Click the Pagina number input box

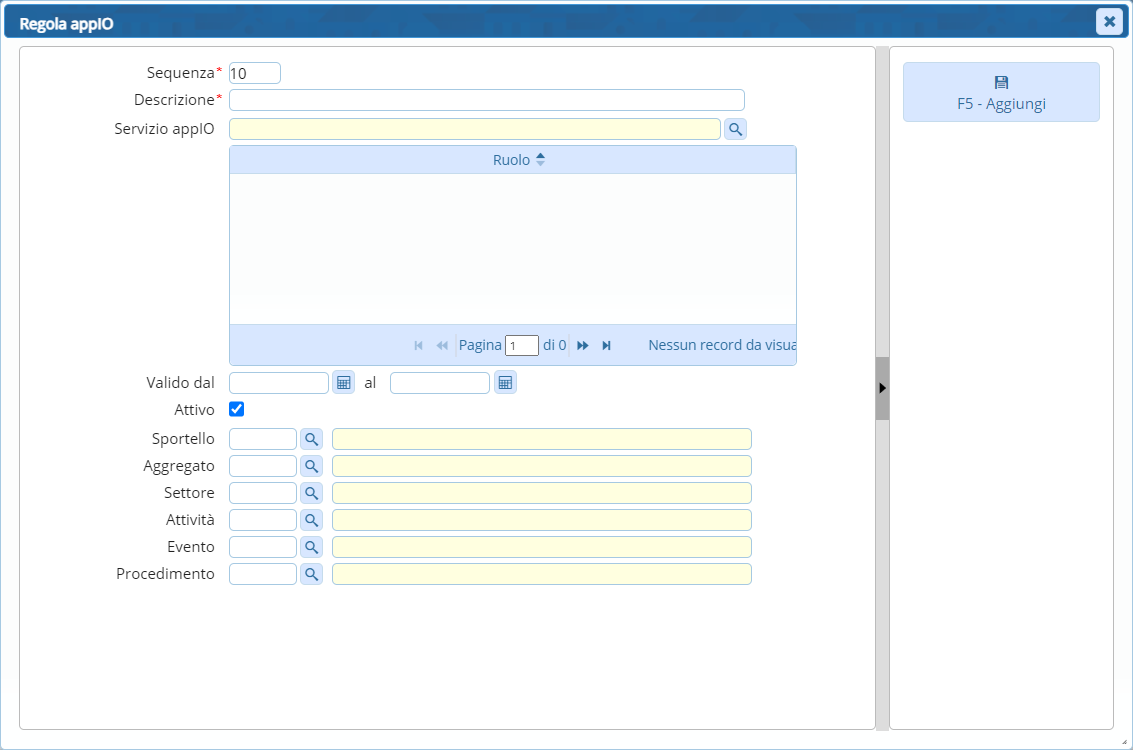pos(522,346)
